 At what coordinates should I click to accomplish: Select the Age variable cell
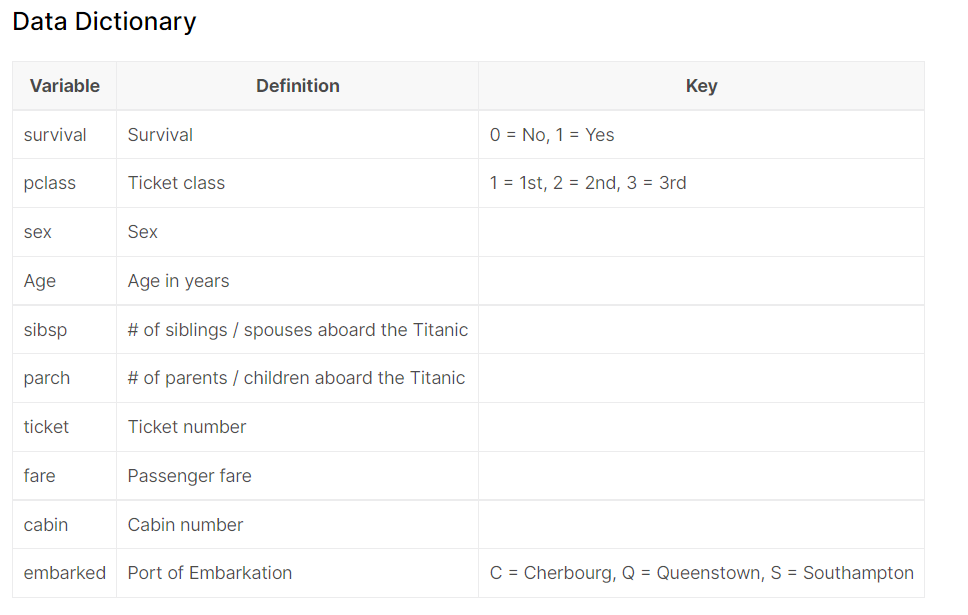coord(40,281)
